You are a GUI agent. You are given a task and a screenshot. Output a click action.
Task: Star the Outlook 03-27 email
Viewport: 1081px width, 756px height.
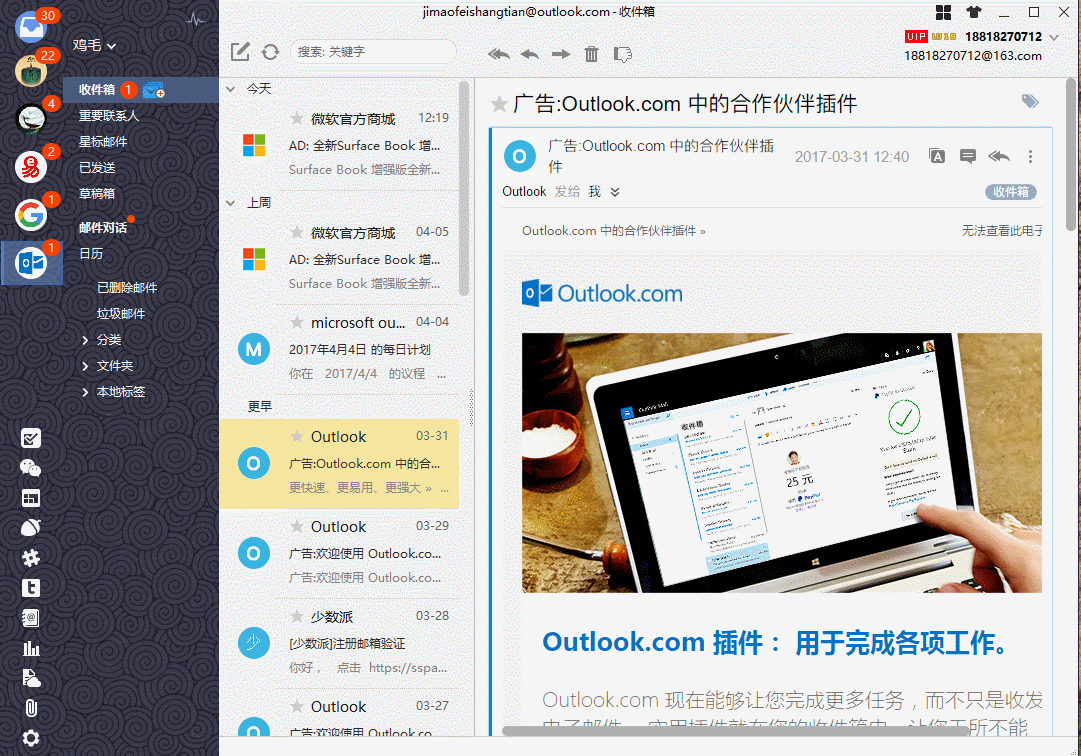click(296, 706)
